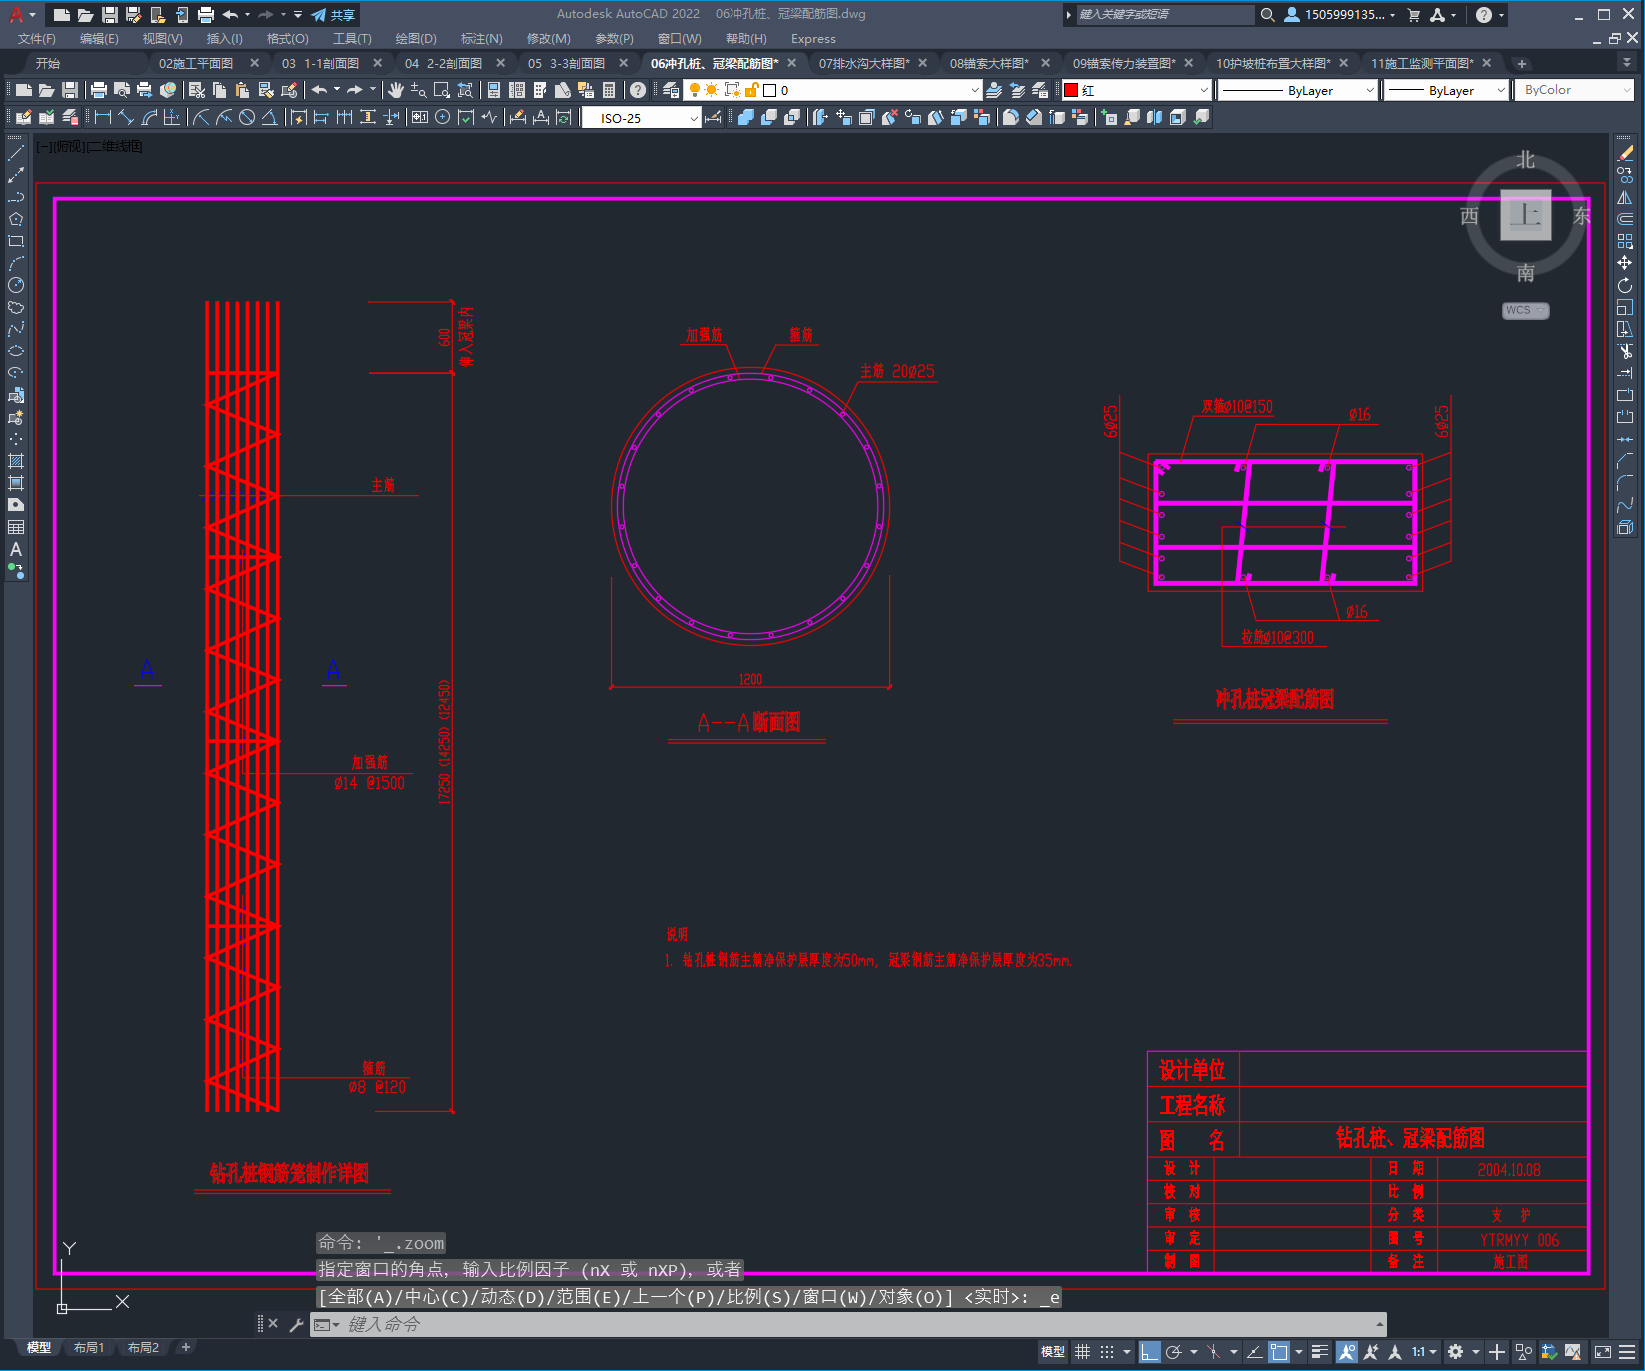Select the Diameter dimension tool
This screenshot has width=1645, height=1371.
[247, 117]
